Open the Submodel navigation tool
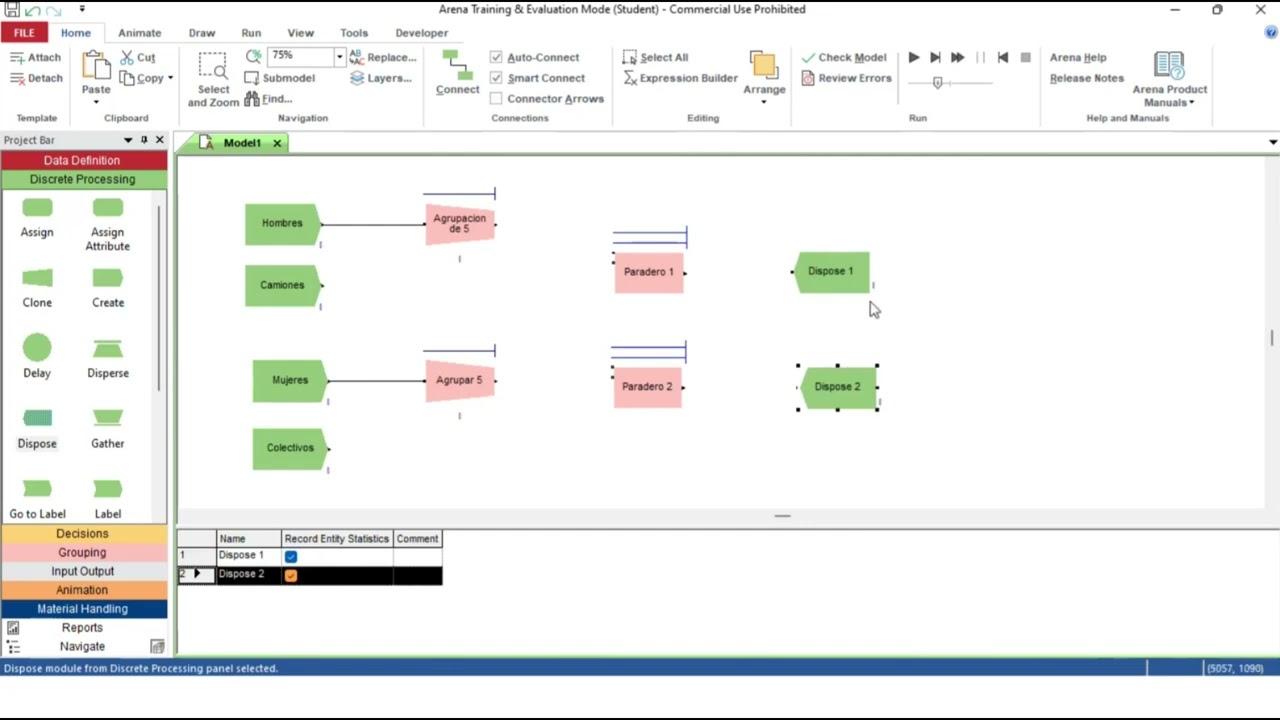1280x720 pixels. 279,78
